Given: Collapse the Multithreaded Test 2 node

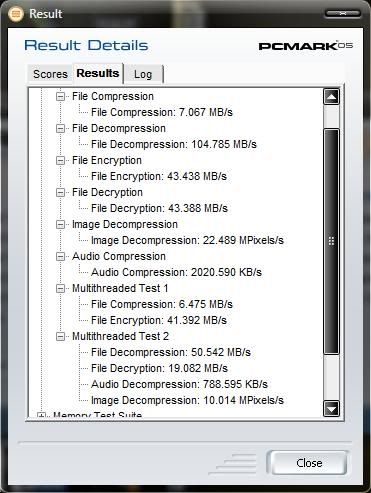Looking at the screenshot, I should coord(60,337).
